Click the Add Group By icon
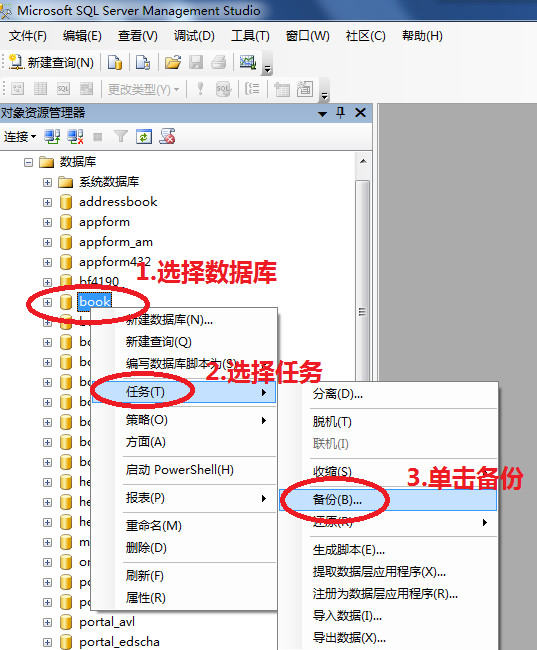This screenshot has height=650, width=537. tap(252, 89)
